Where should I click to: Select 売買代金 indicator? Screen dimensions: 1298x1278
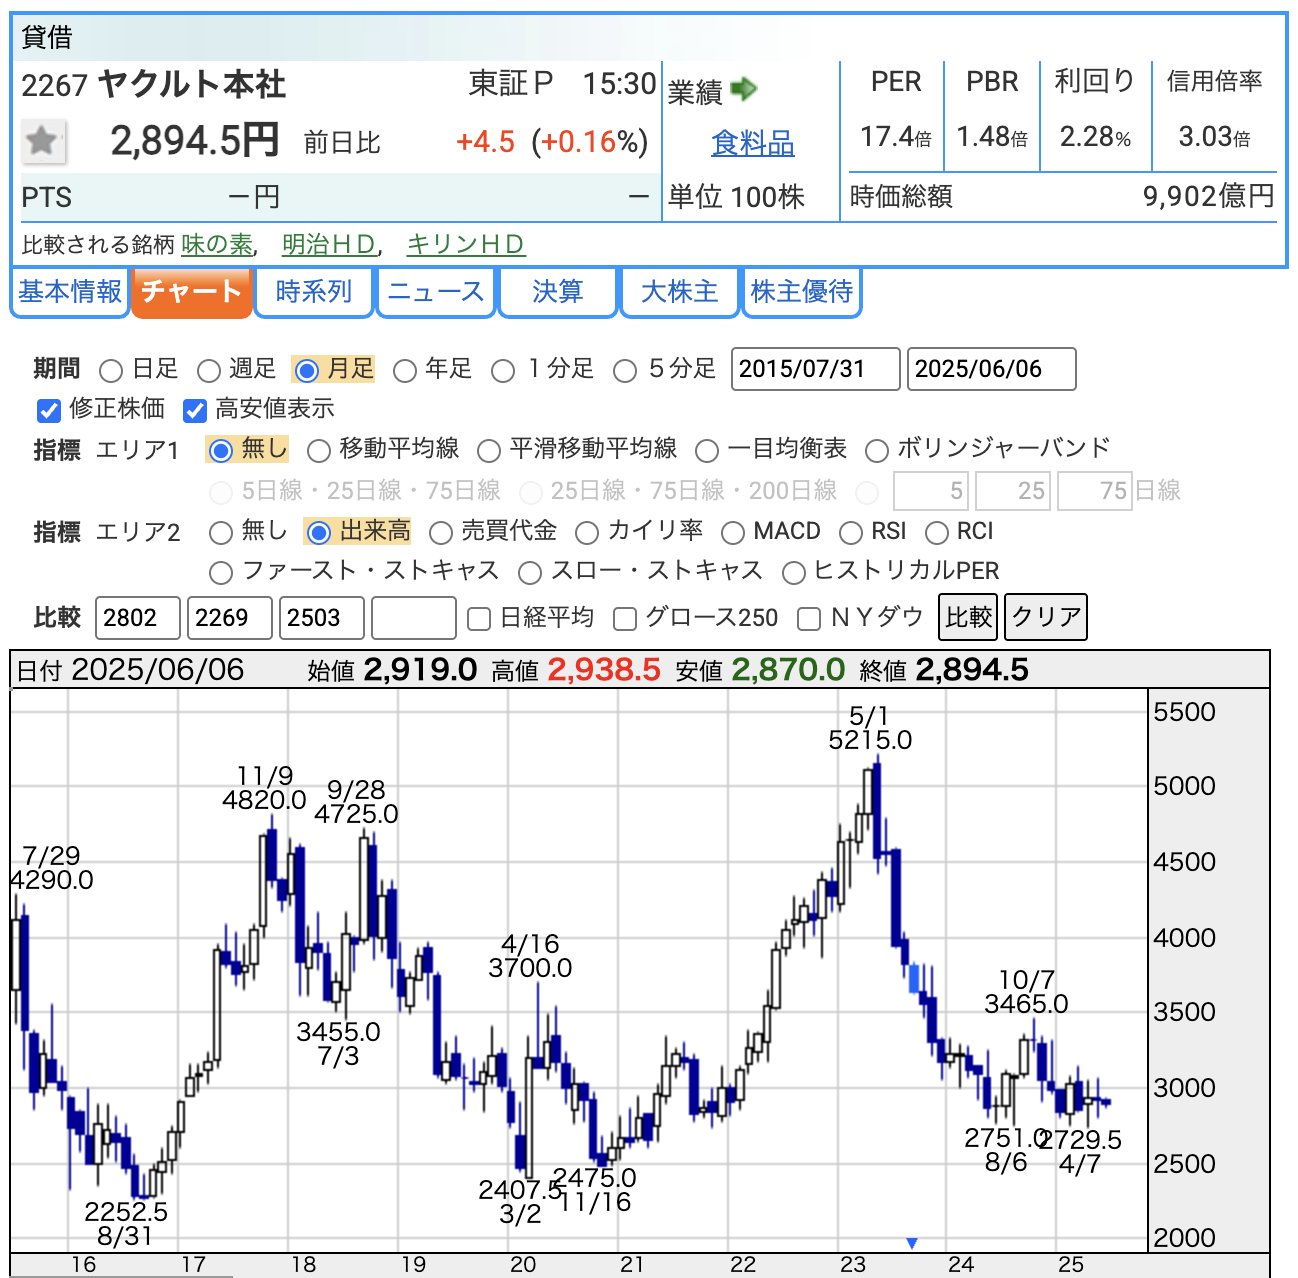(x=440, y=533)
